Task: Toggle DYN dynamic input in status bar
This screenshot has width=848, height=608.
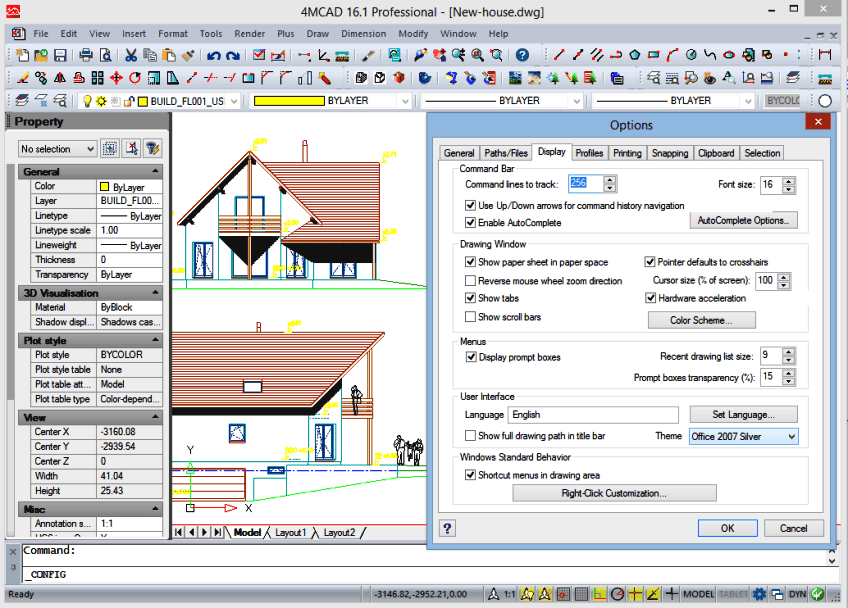Action: click(x=797, y=594)
